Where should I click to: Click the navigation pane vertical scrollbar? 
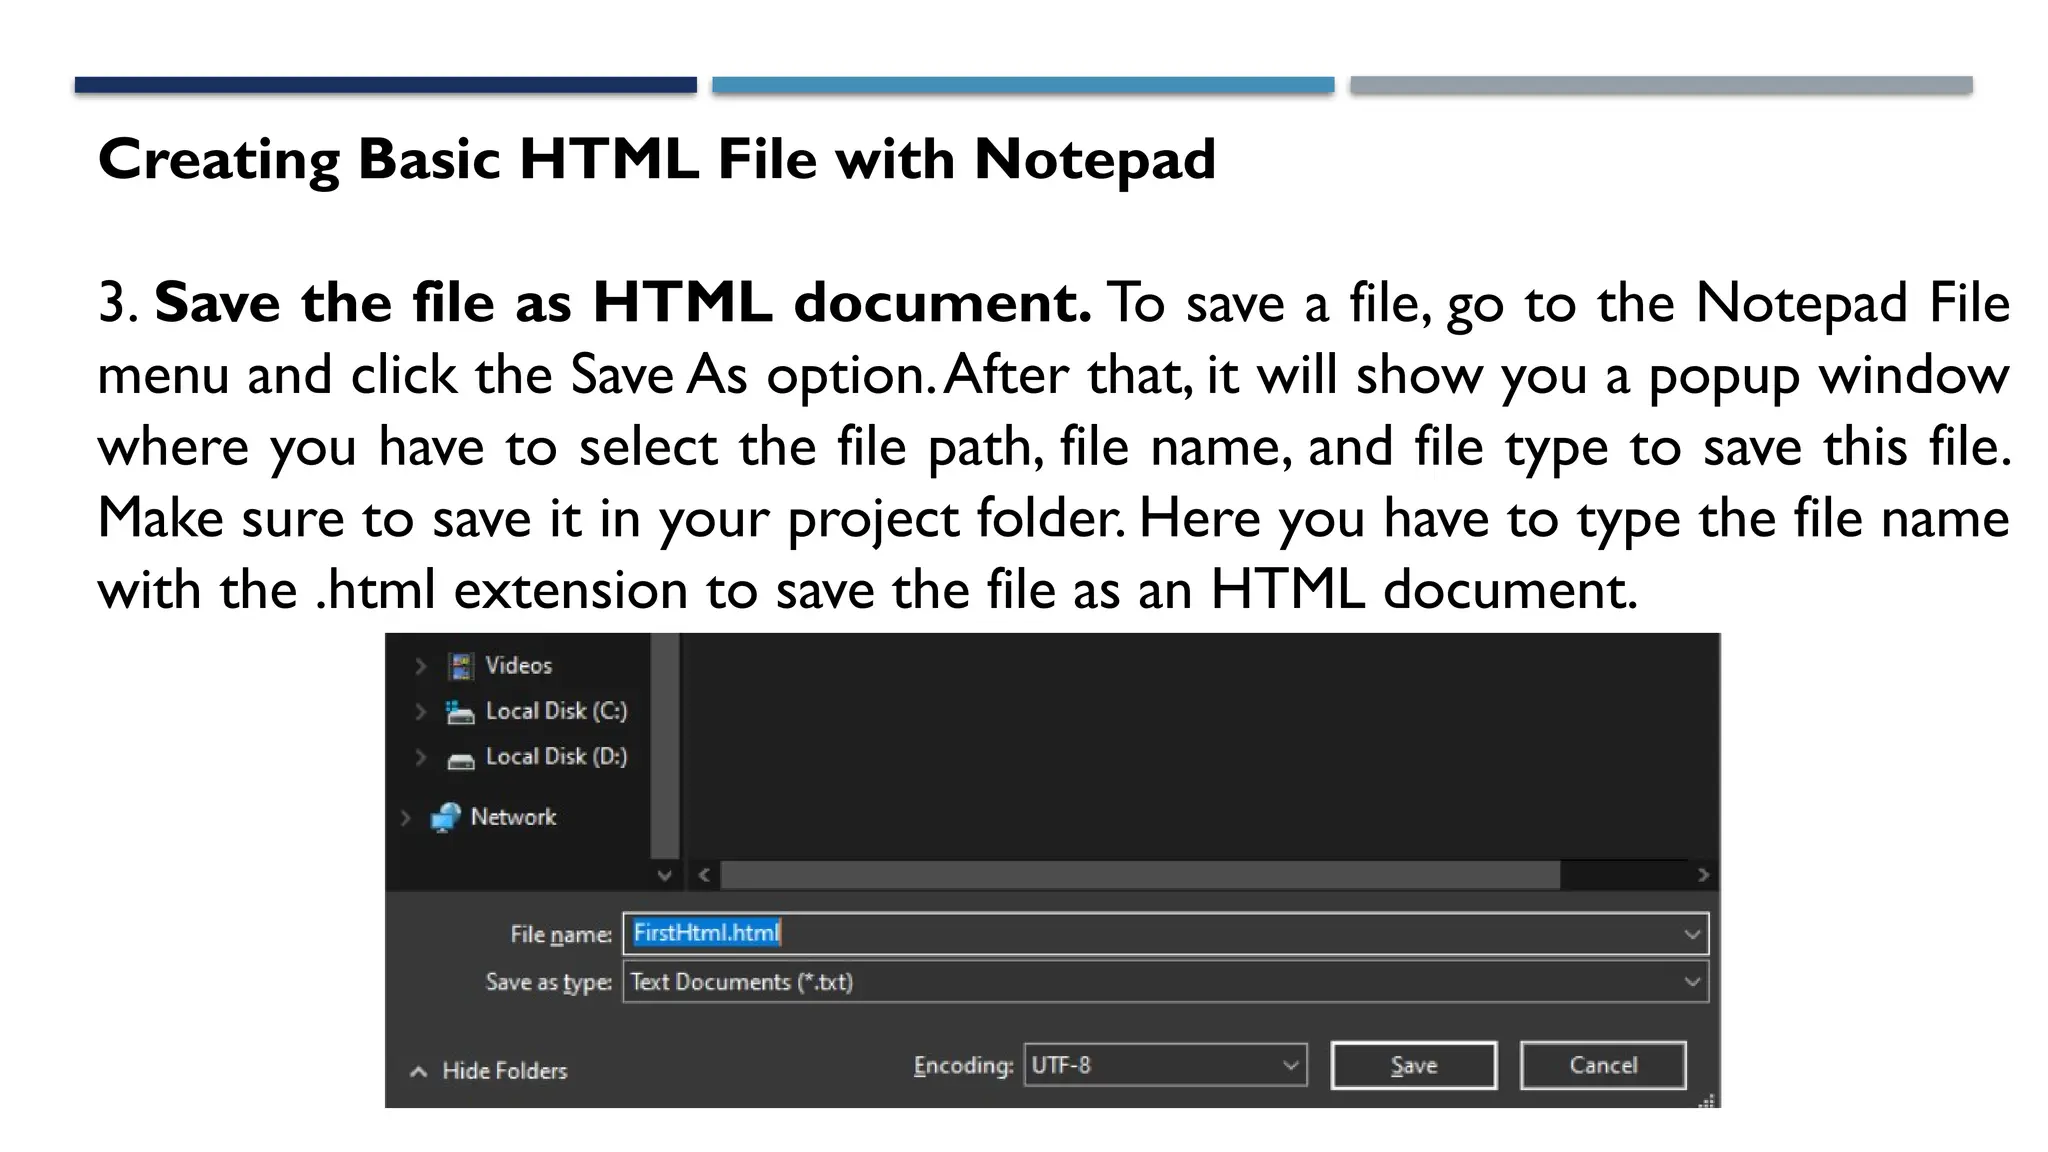[664, 745]
